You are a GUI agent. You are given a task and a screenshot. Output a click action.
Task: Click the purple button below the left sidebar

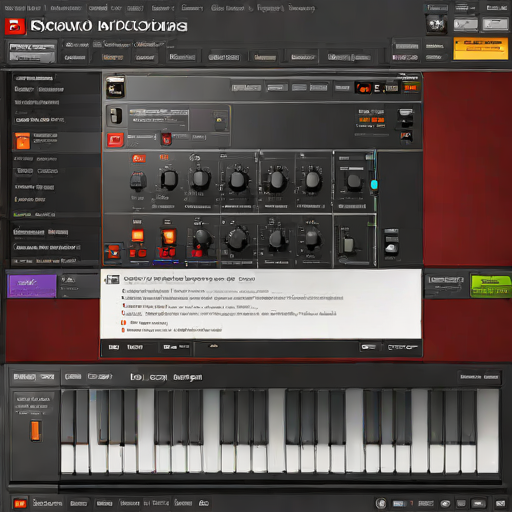[x=32, y=286]
